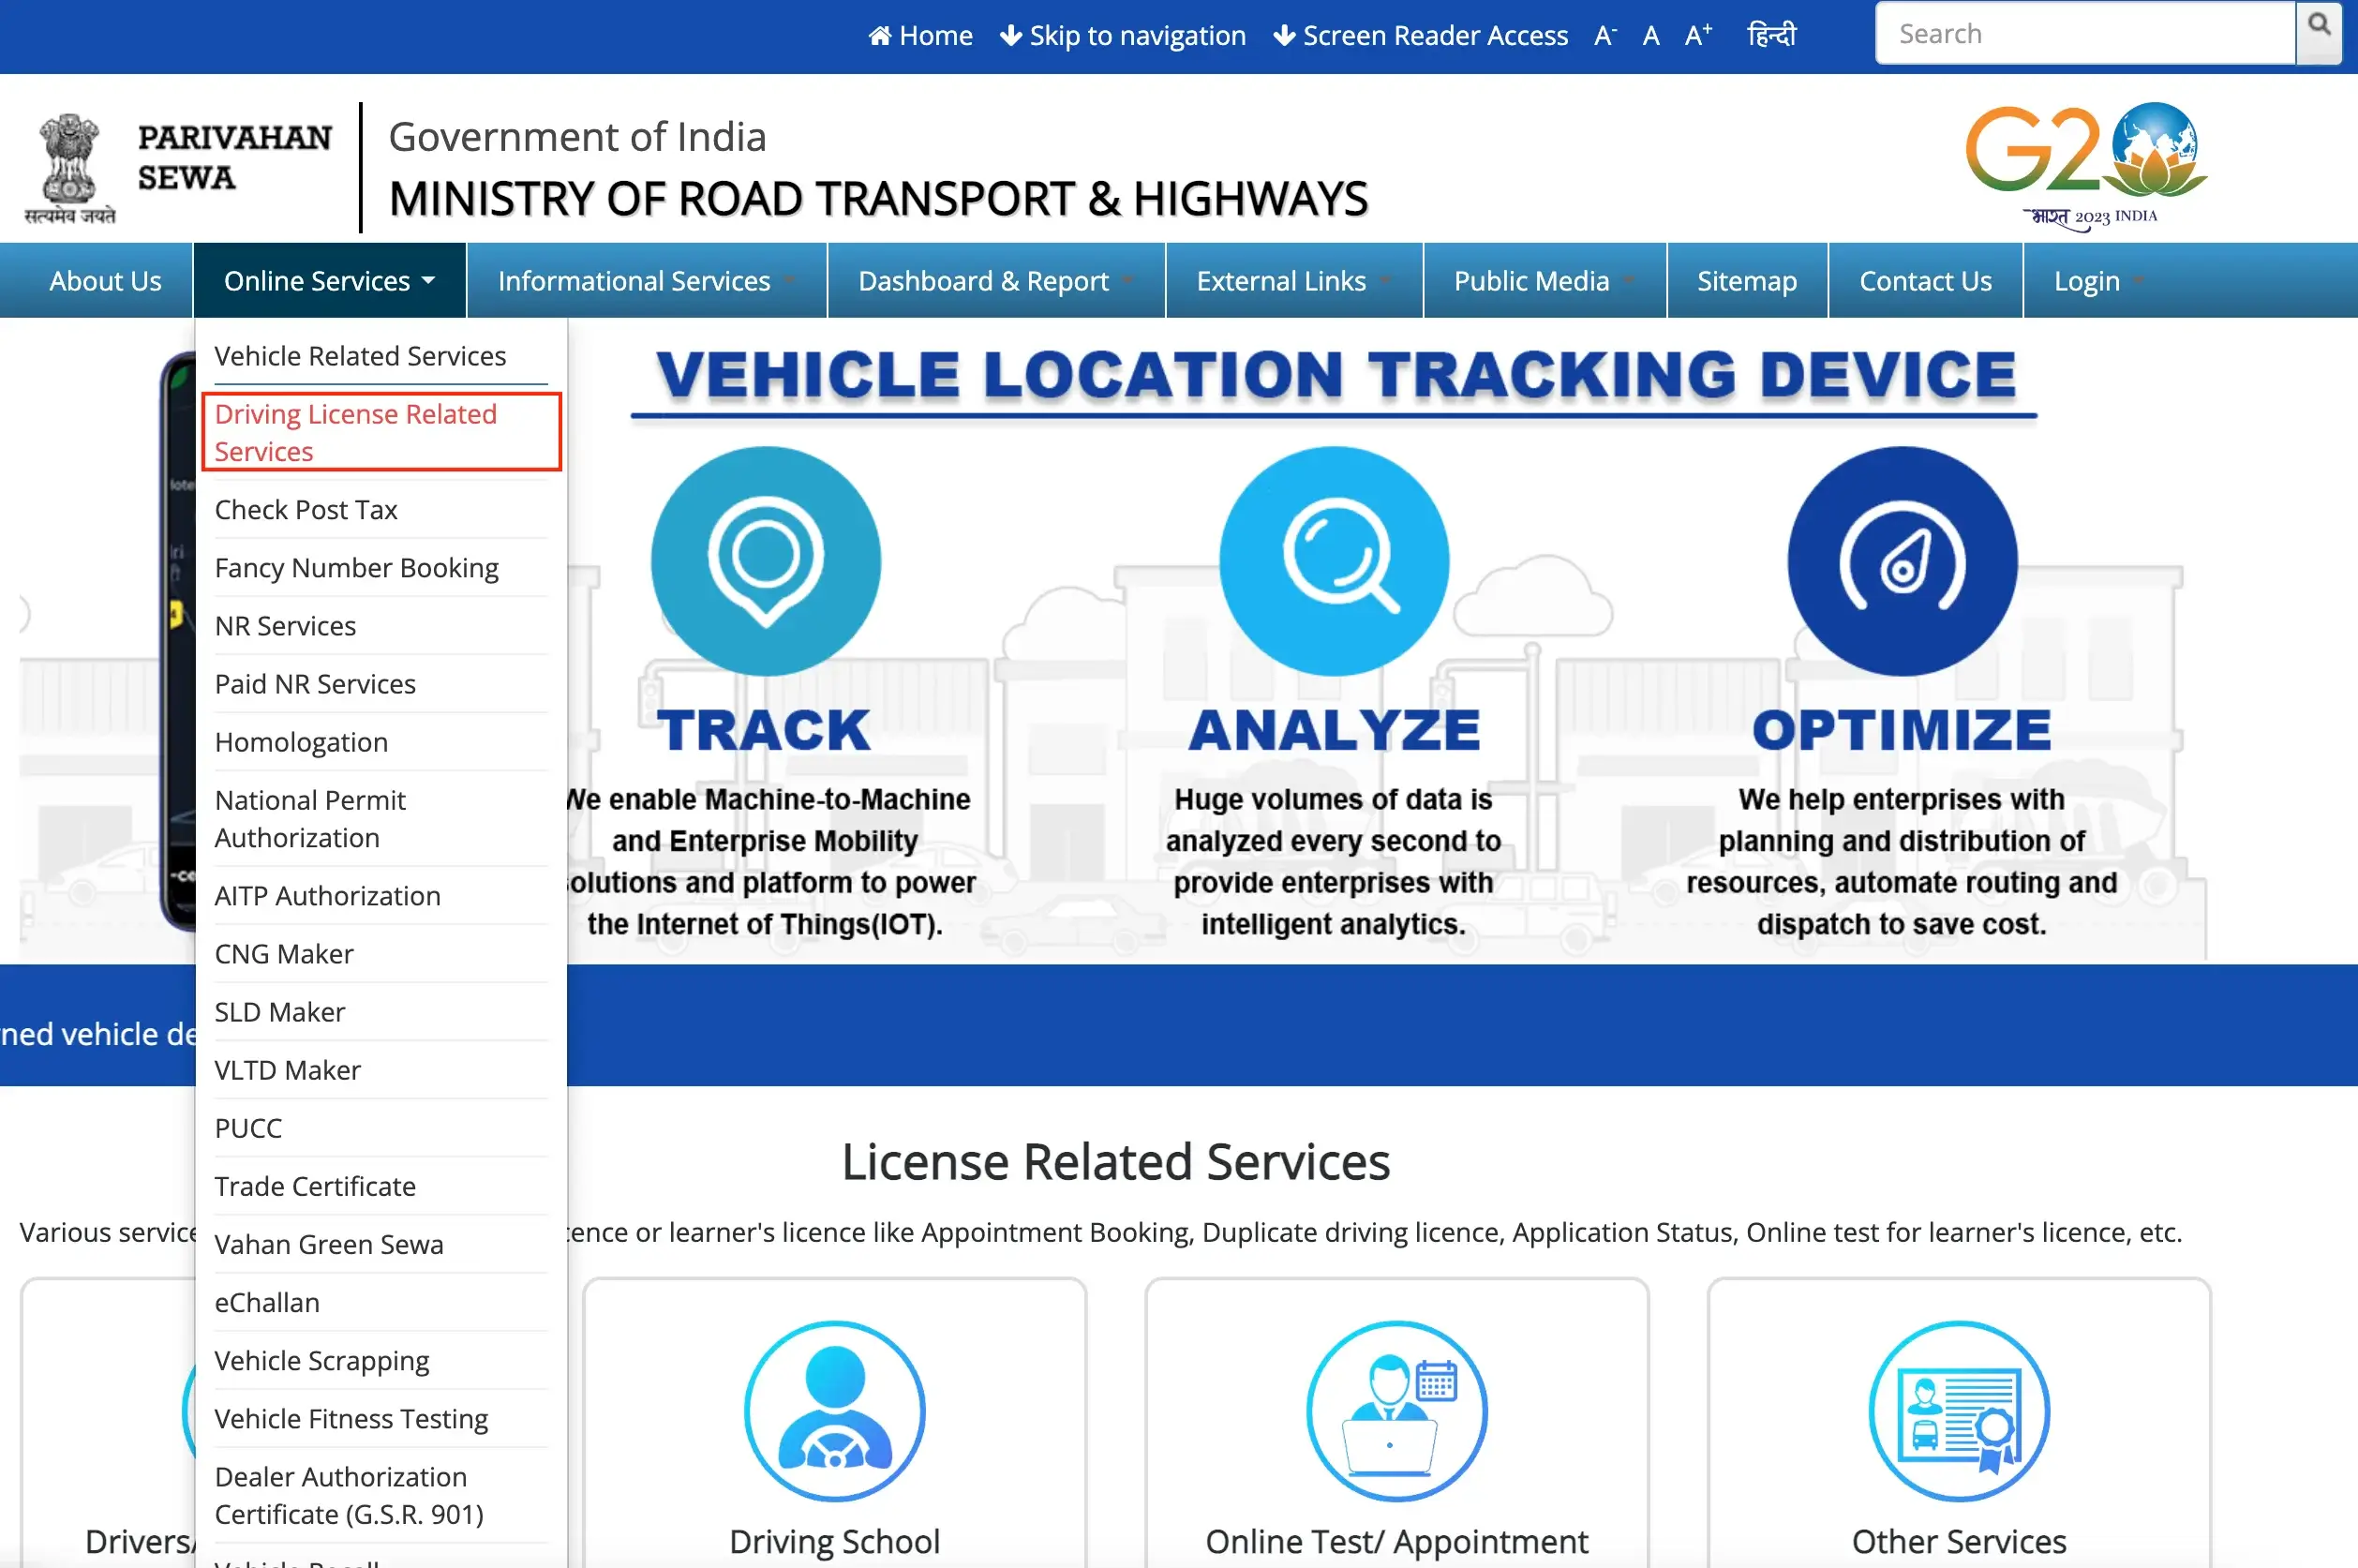Select Driving License Related Services

381,432
